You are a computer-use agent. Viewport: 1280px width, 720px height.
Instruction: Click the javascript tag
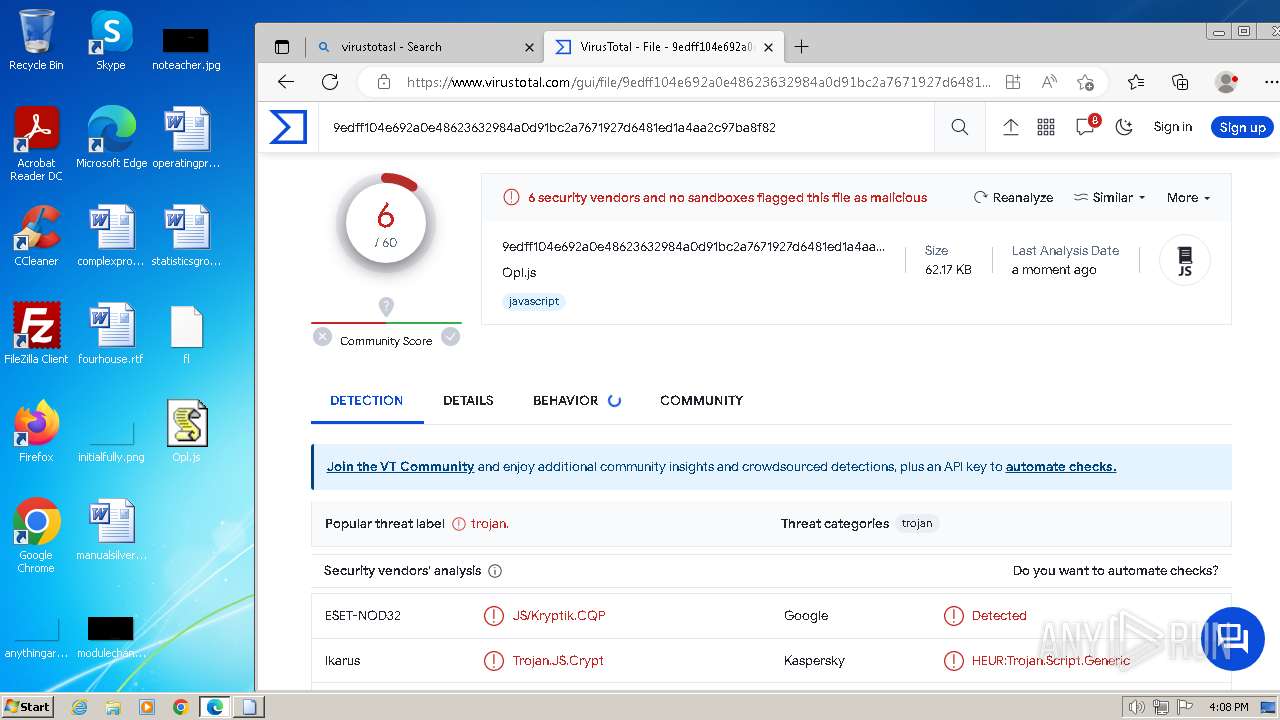tap(534, 301)
